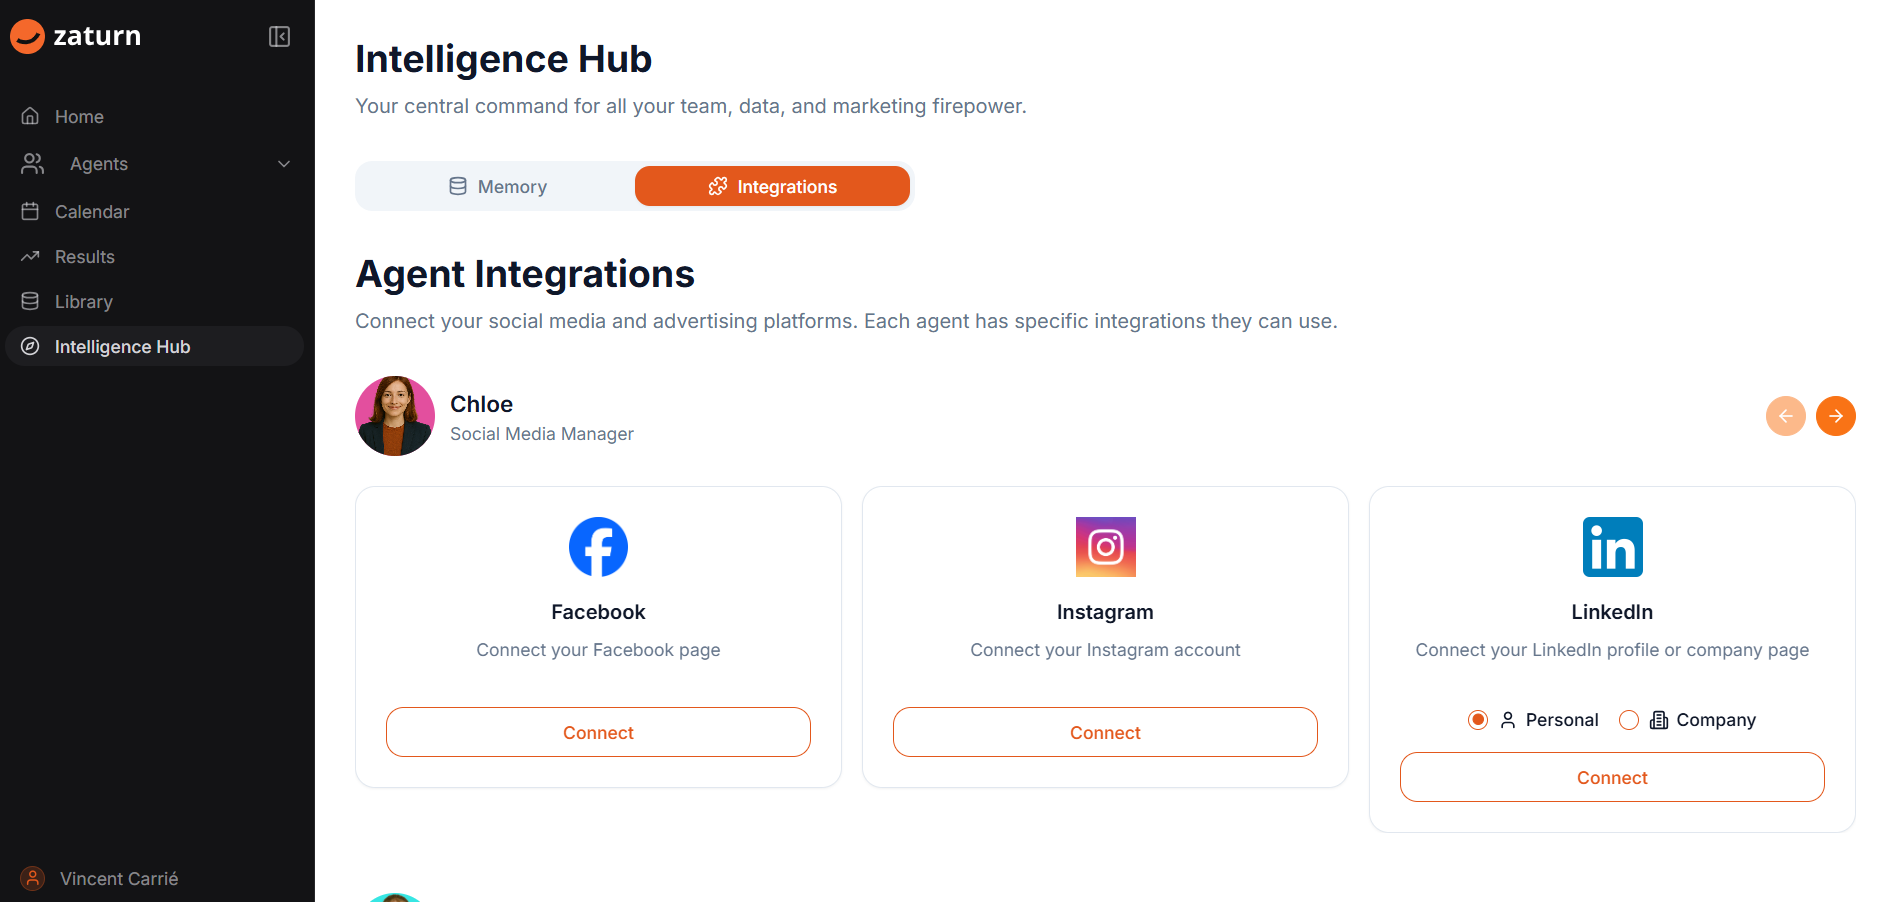Connect the Facebook page

point(598,732)
